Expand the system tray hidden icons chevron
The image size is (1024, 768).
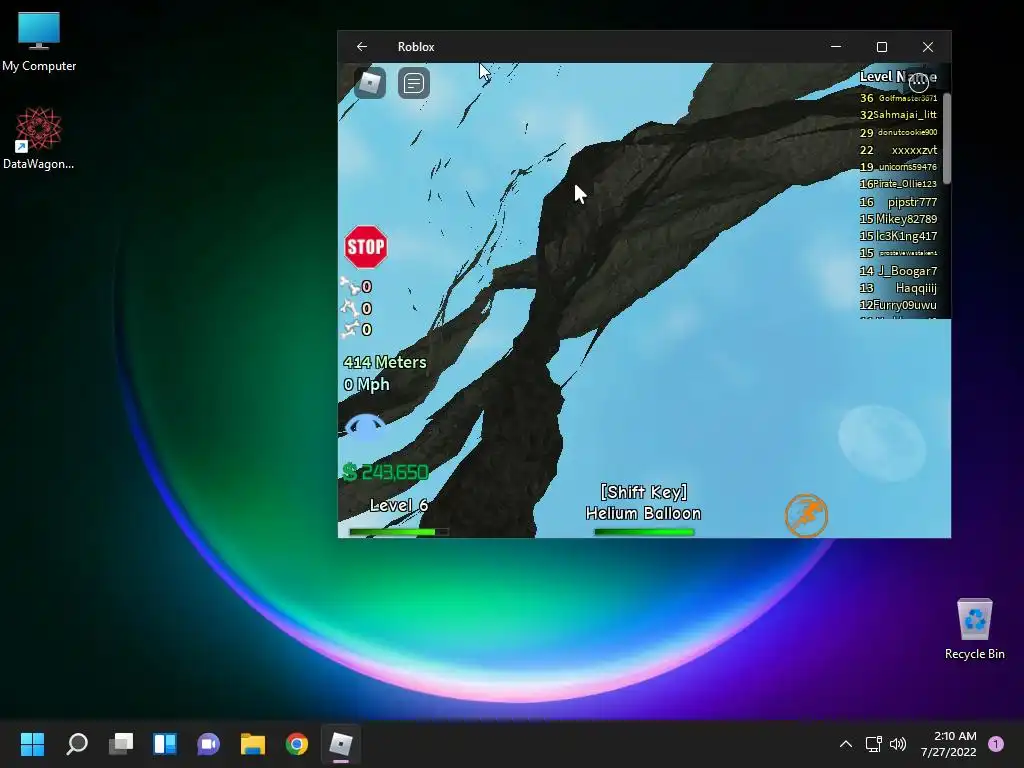coord(846,744)
